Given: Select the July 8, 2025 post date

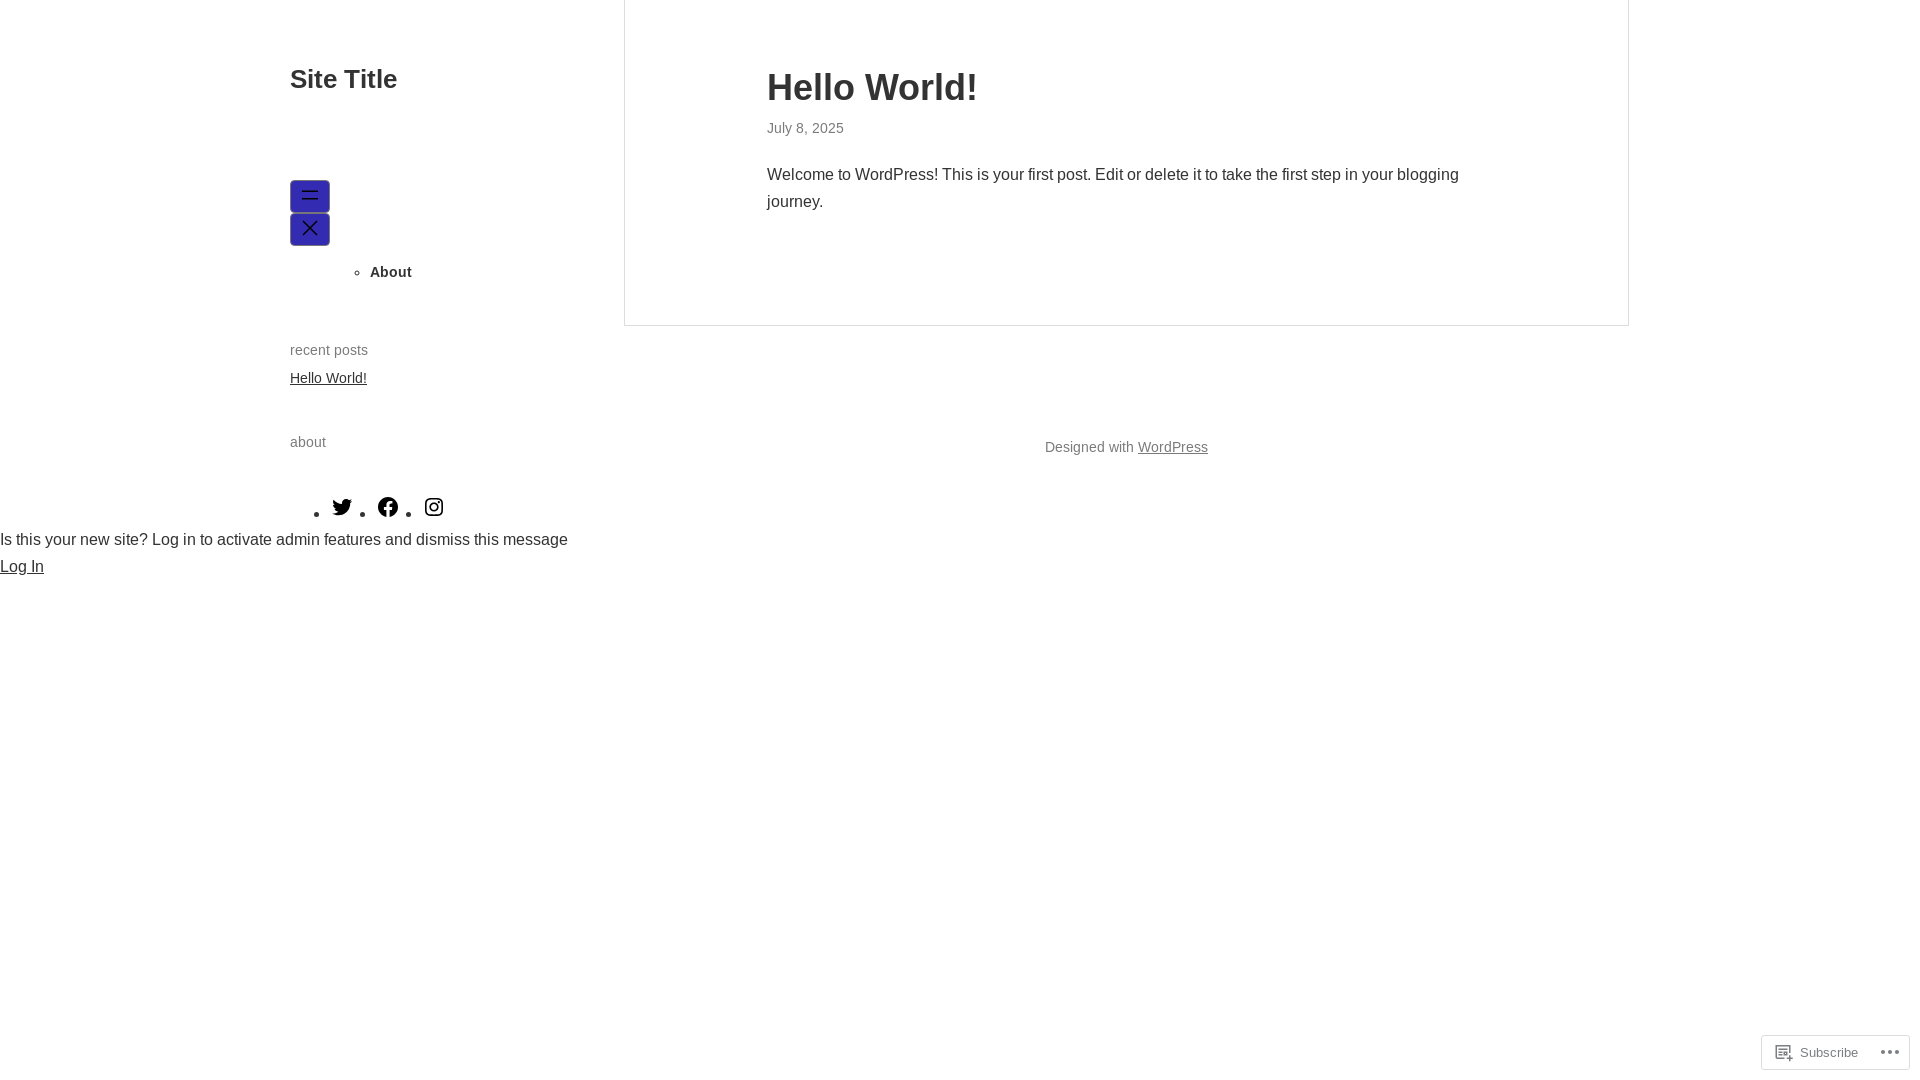Looking at the screenshot, I should (x=805, y=128).
